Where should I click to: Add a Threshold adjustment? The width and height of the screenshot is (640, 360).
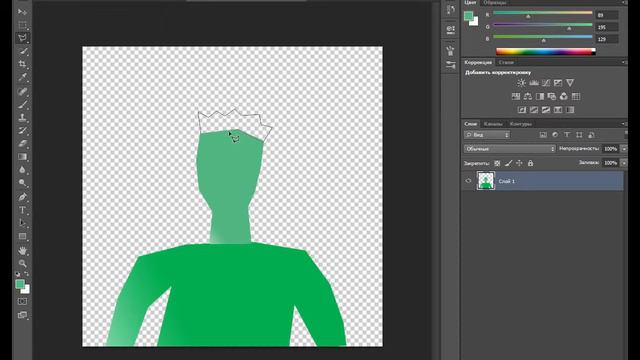pos(546,110)
